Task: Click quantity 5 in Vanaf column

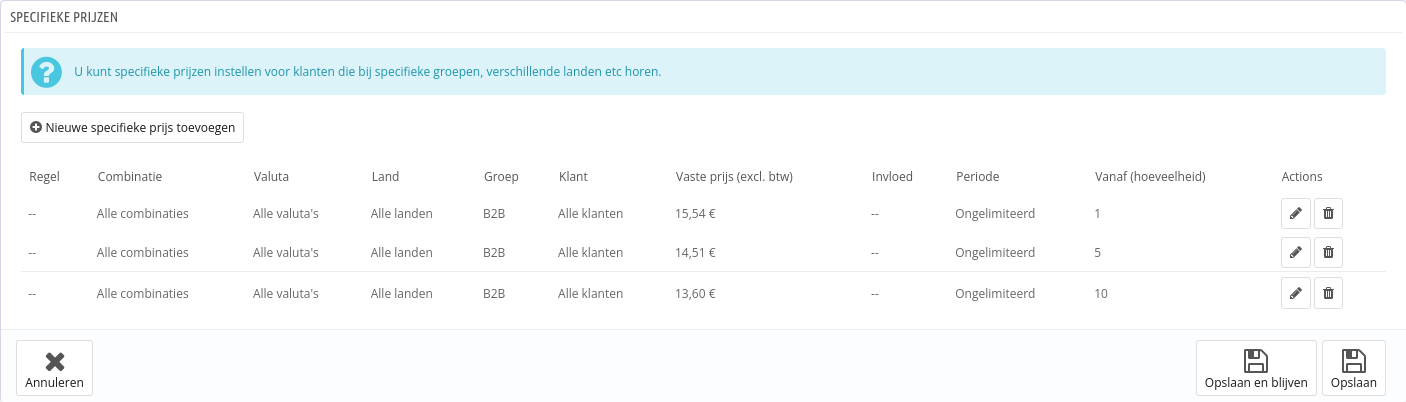Action: click(1098, 253)
